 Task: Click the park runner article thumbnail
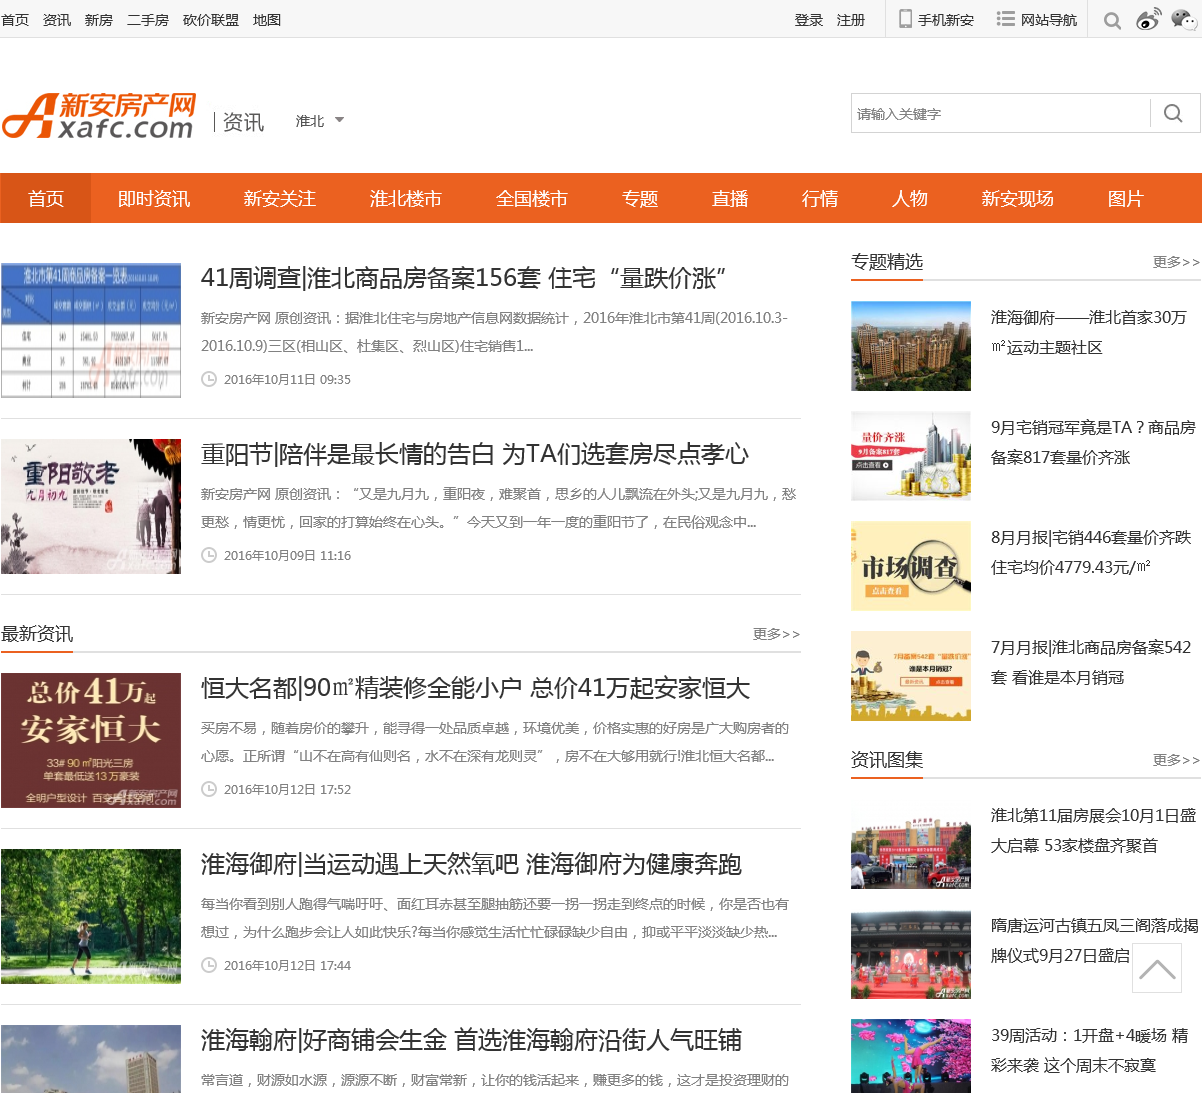coord(91,916)
